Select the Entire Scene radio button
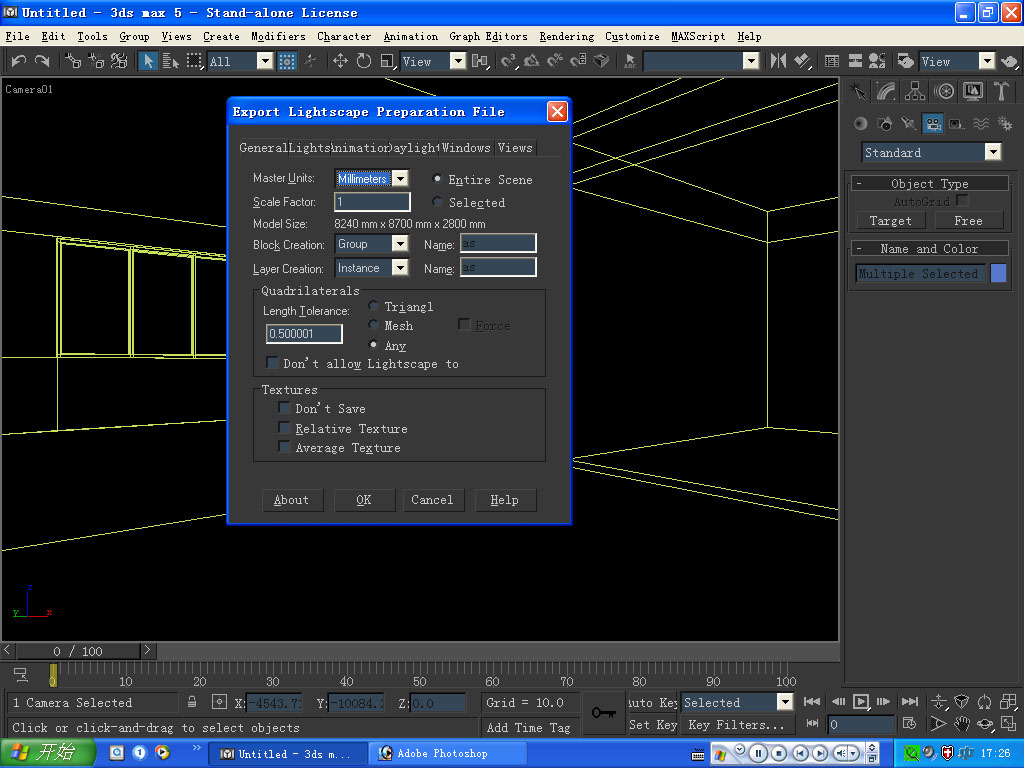 coord(437,178)
